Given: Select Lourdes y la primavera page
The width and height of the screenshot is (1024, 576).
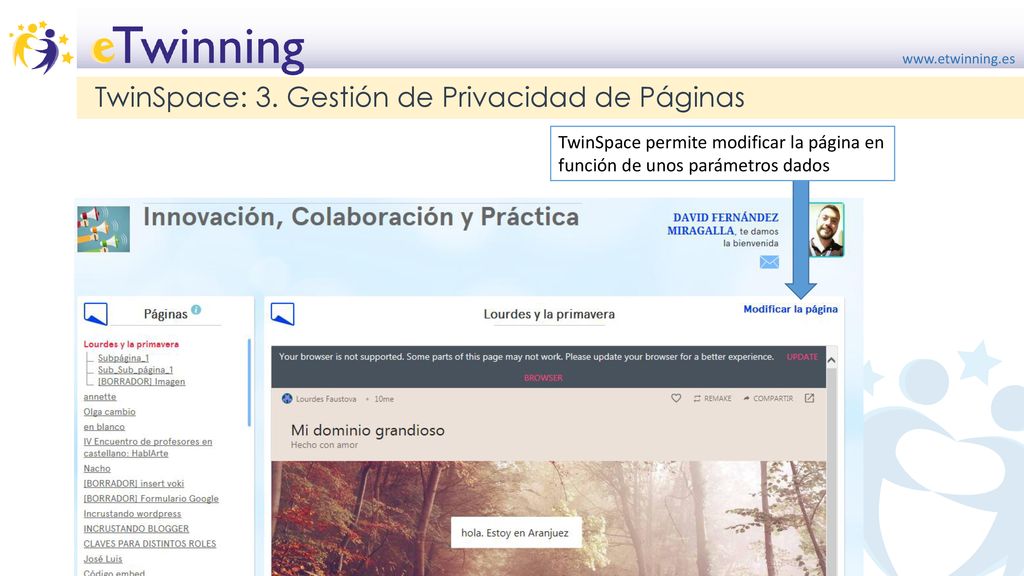Looking at the screenshot, I should tap(131, 344).
